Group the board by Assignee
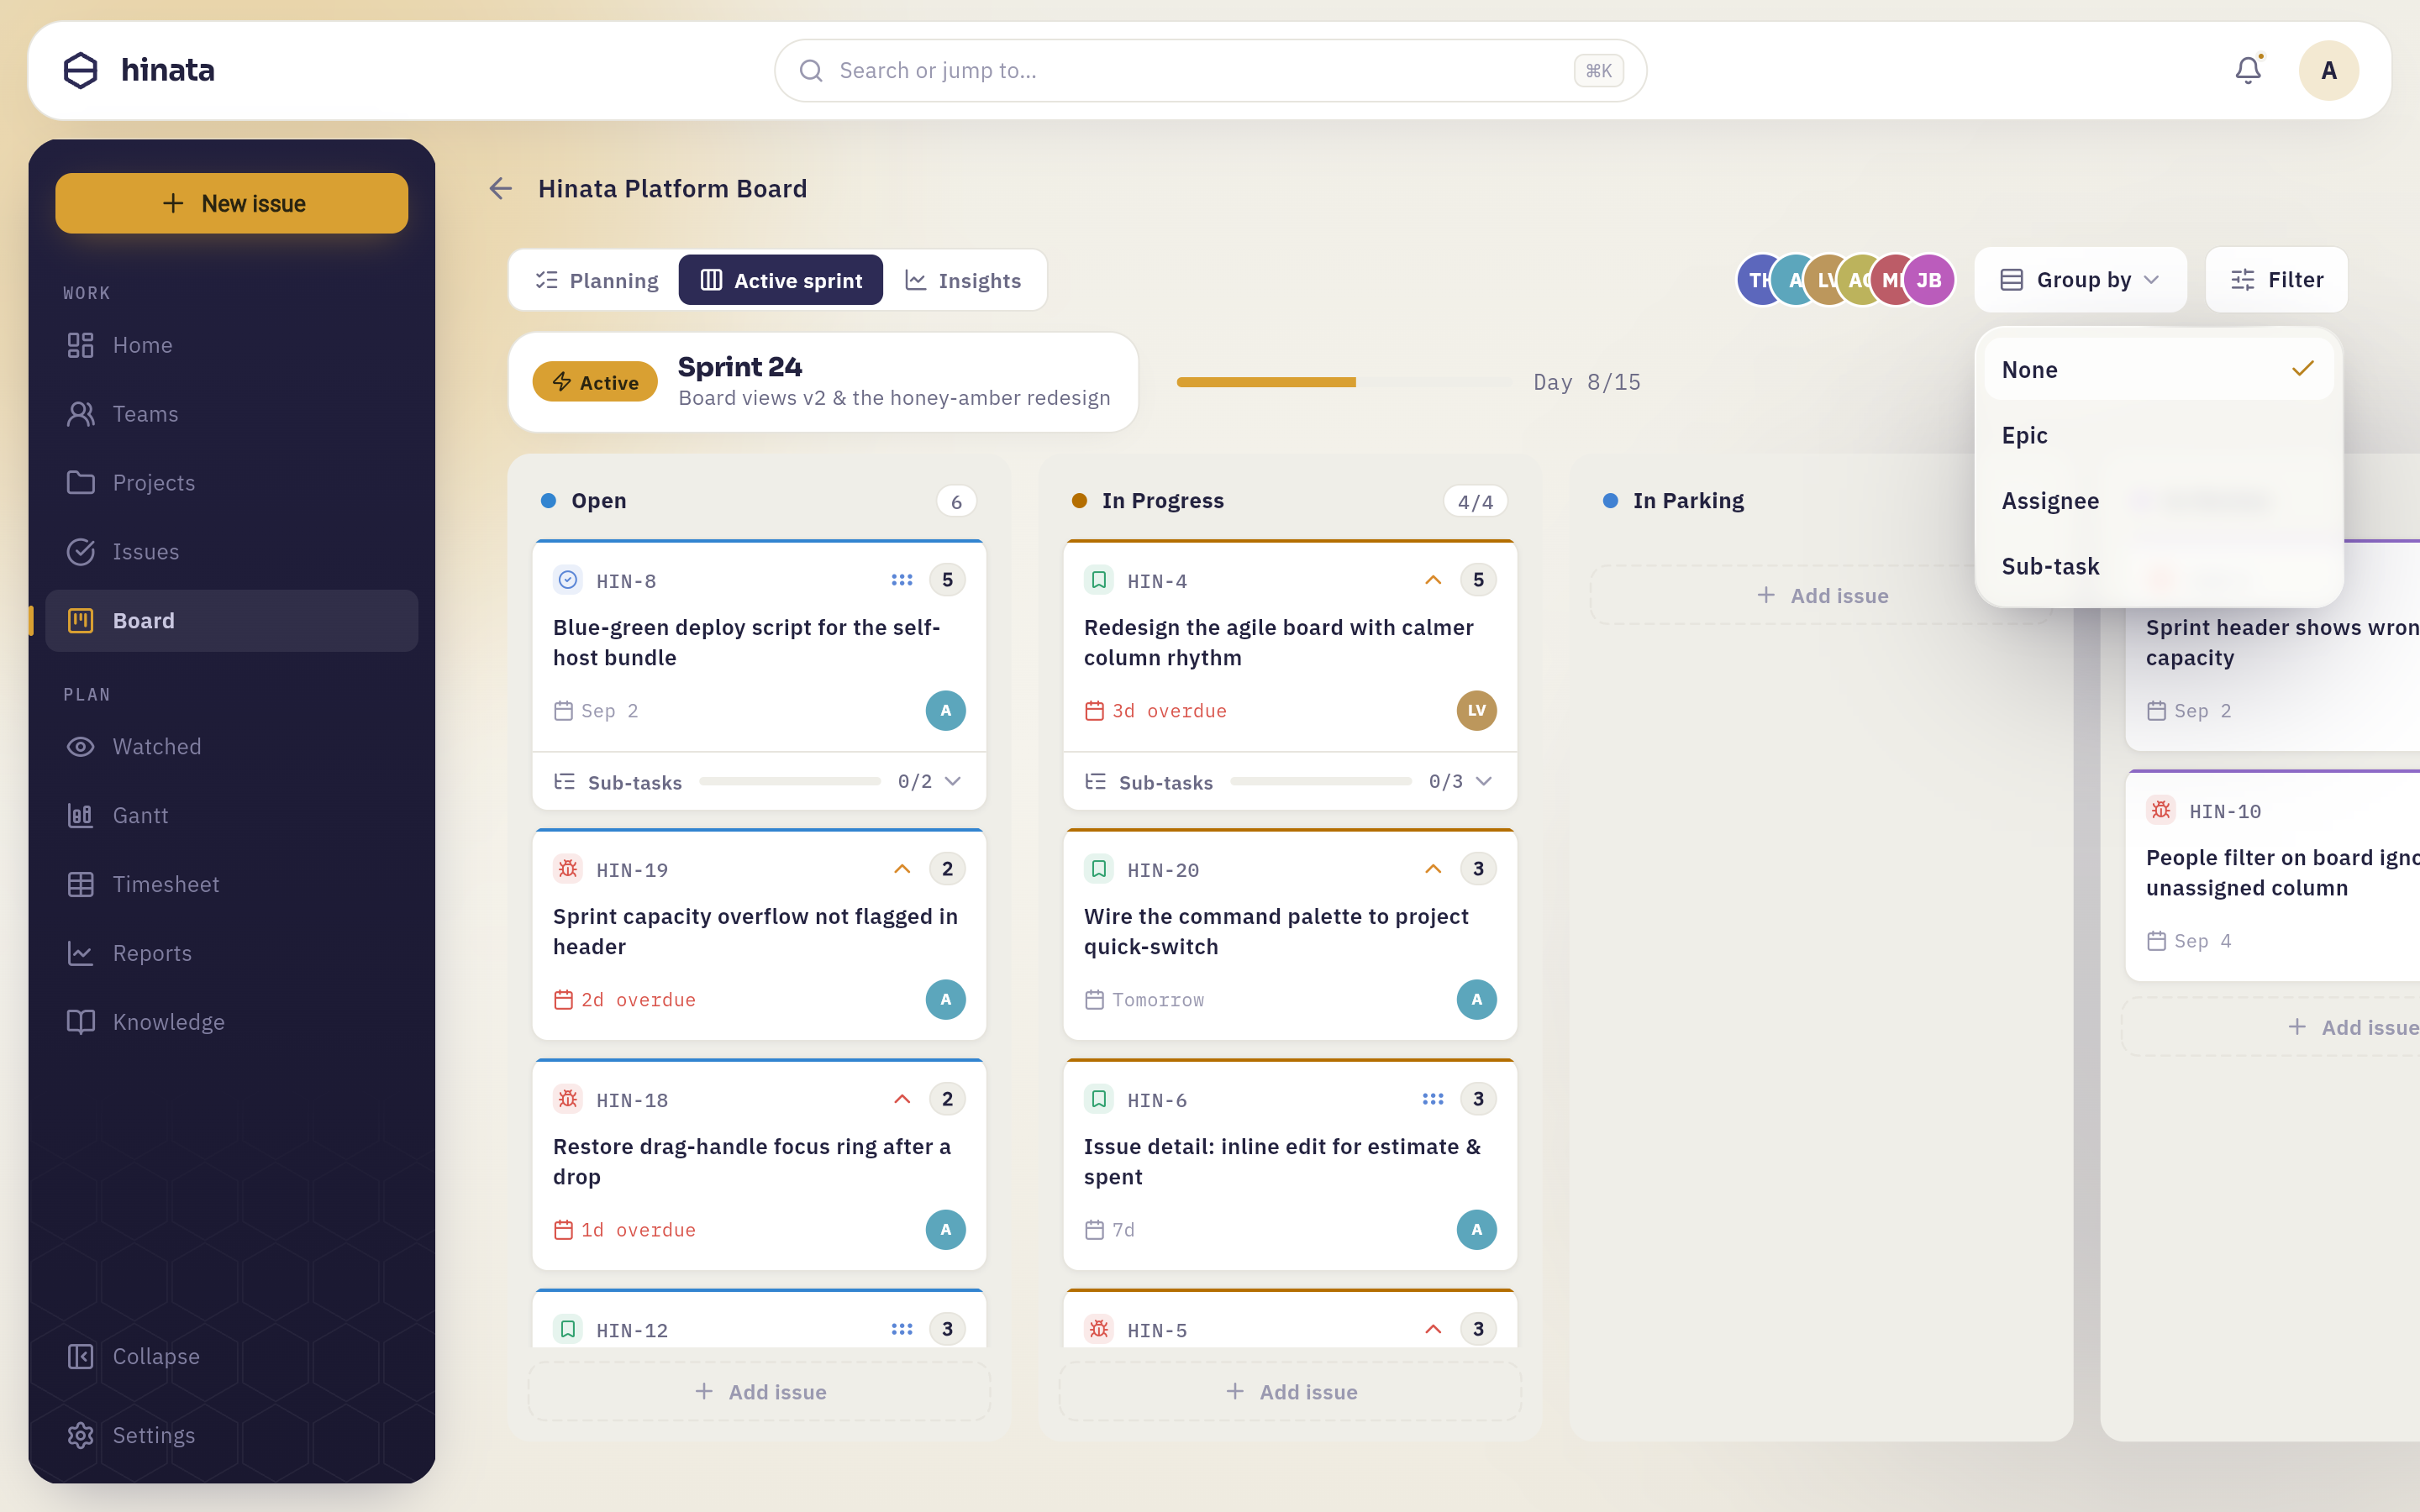Image resolution: width=2420 pixels, height=1512 pixels. 2159,501
